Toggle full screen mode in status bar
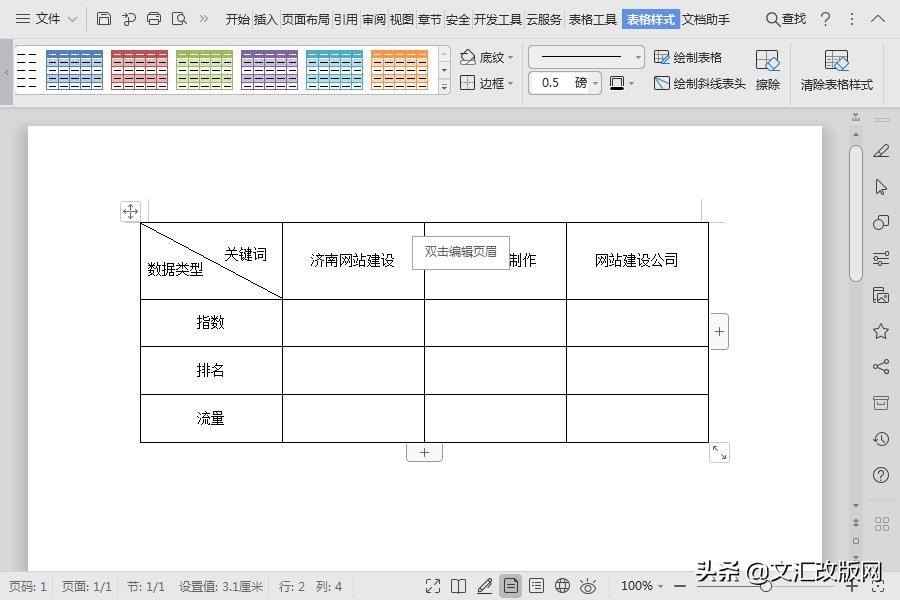900x600 pixels. click(x=433, y=586)
